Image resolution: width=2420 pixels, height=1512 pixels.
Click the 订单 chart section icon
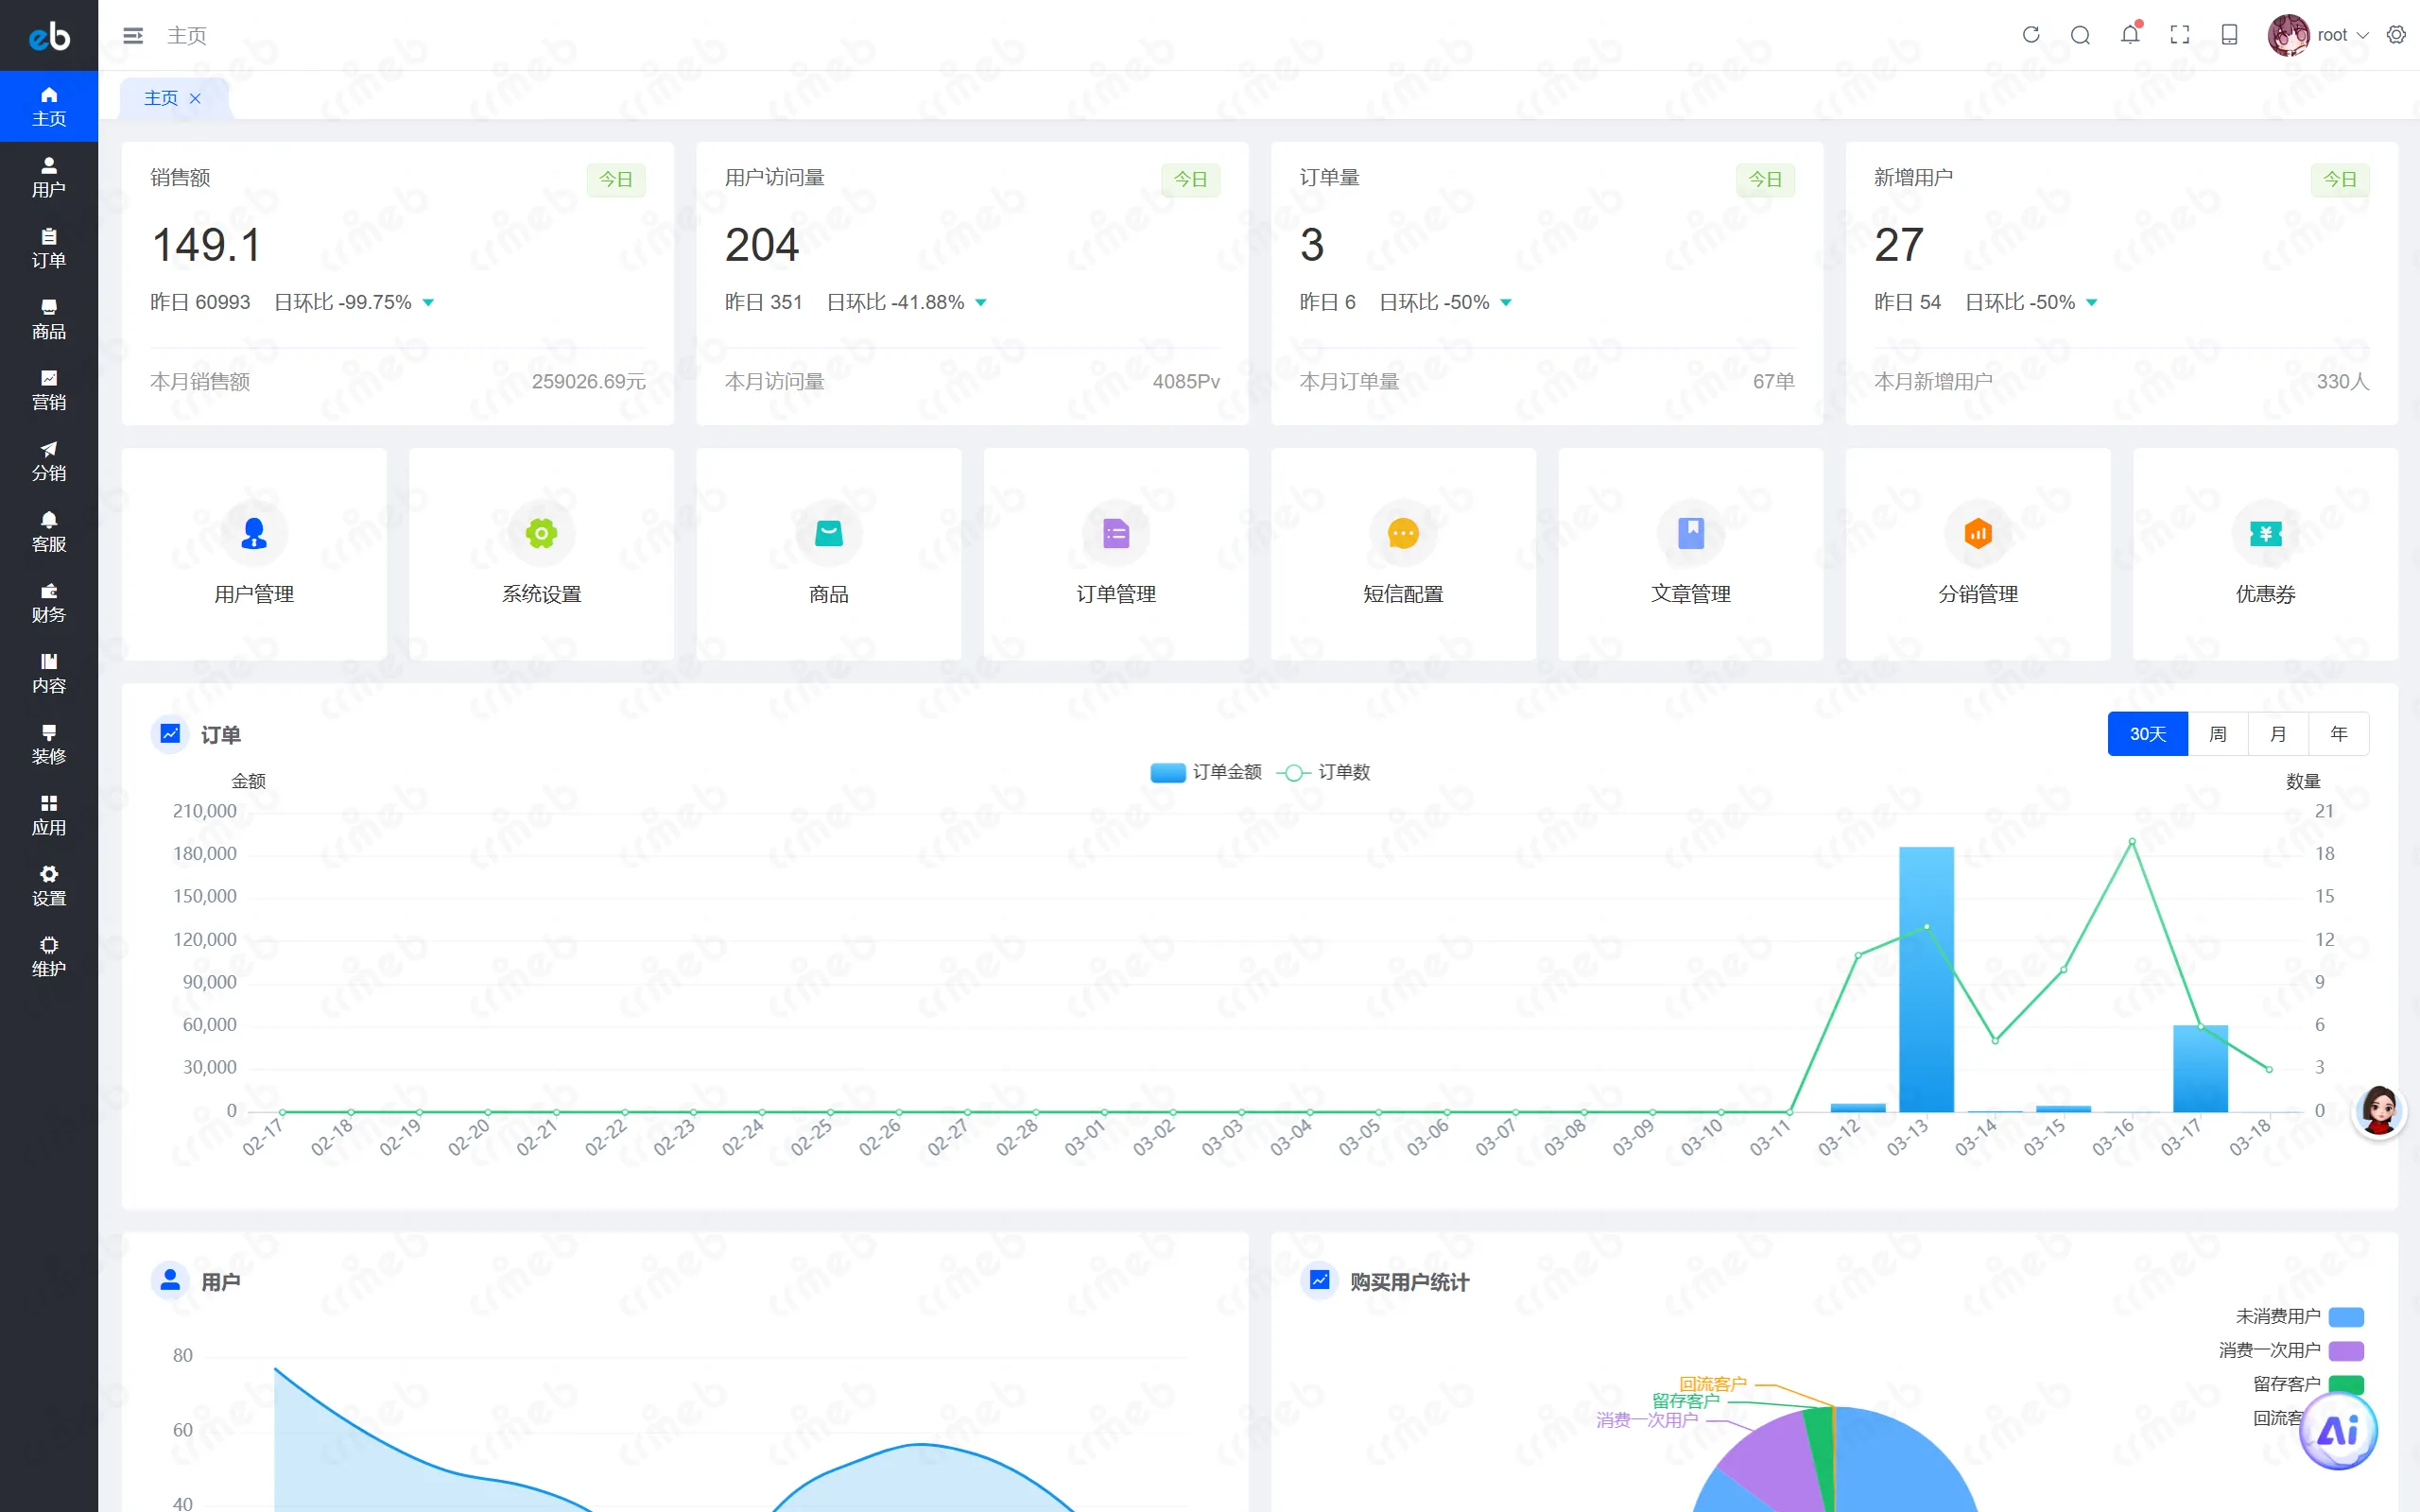click(170, 734)
